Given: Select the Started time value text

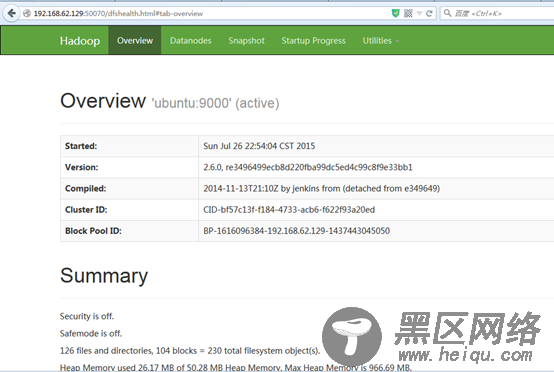Looking at the screenshot, I should [x=259, y=146].
